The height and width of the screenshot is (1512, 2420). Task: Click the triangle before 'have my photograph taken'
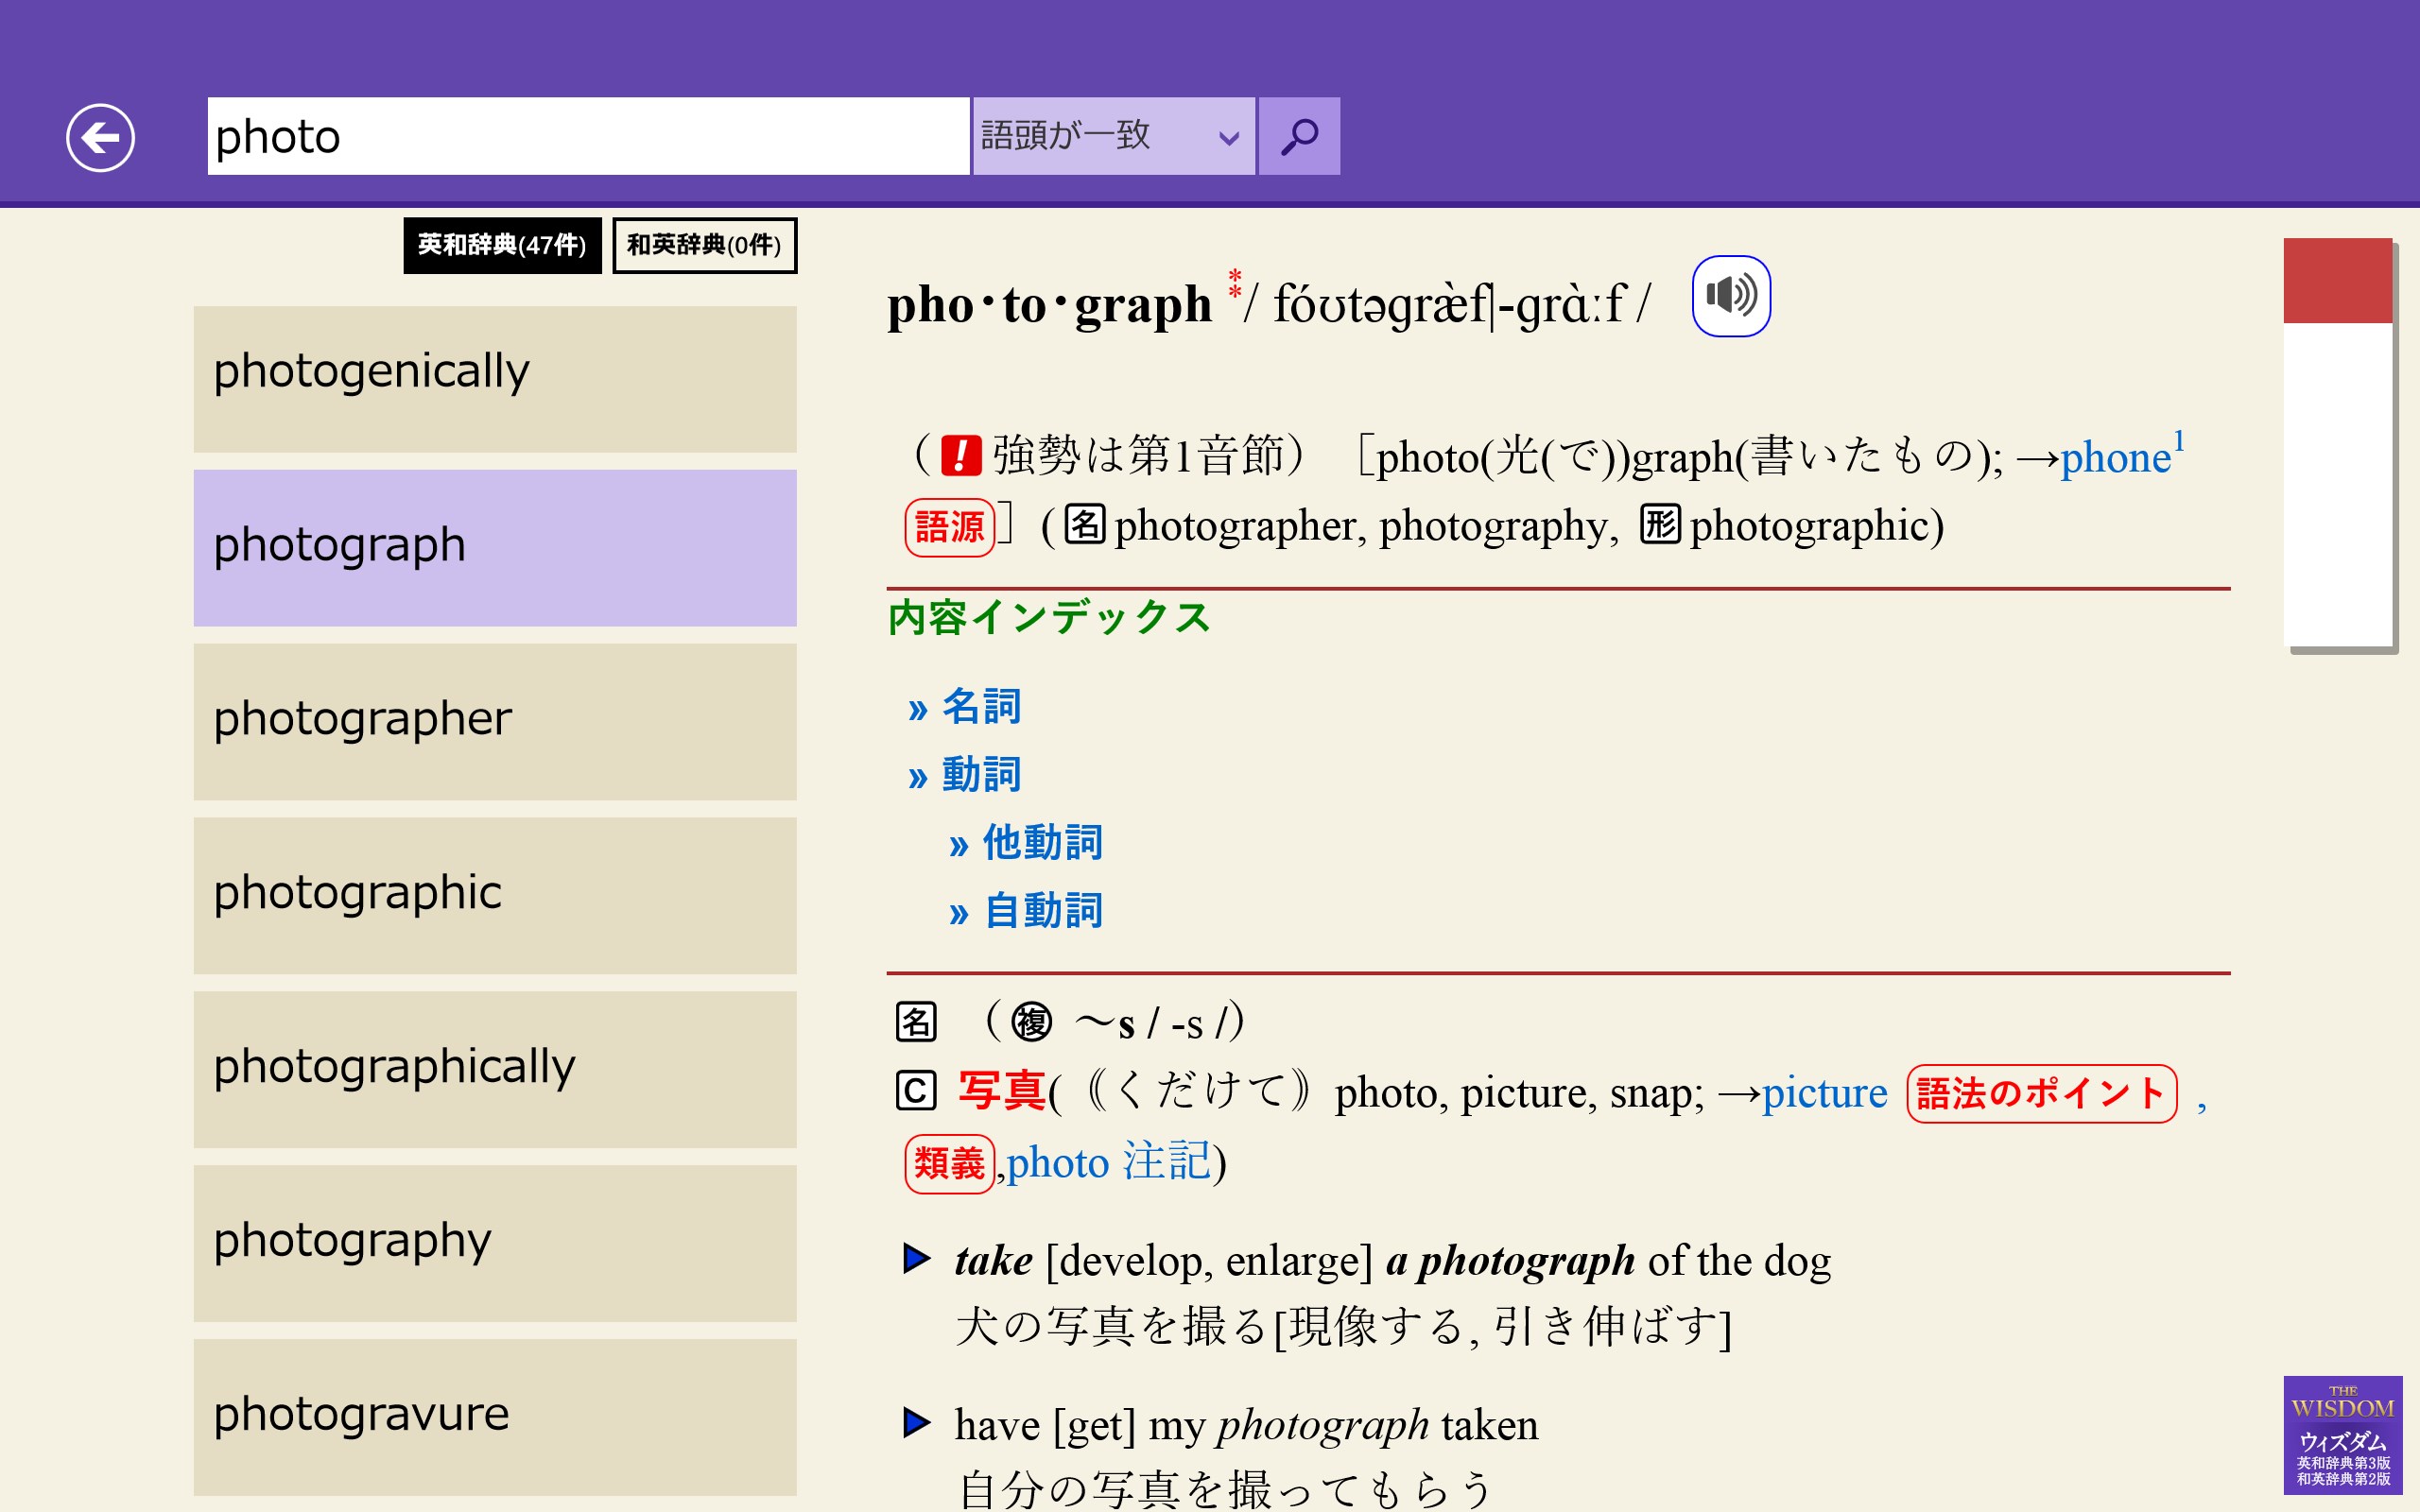pos(916,1422)
